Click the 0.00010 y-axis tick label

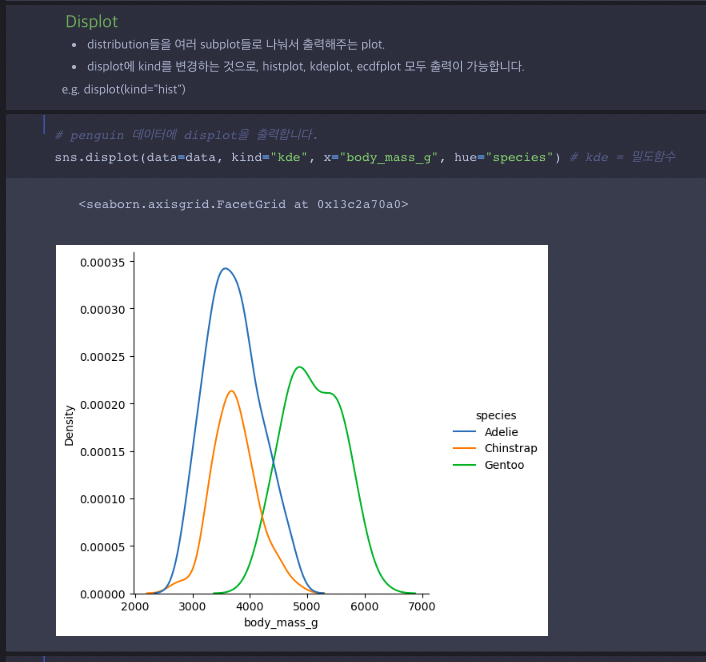[x=103, y=499]
